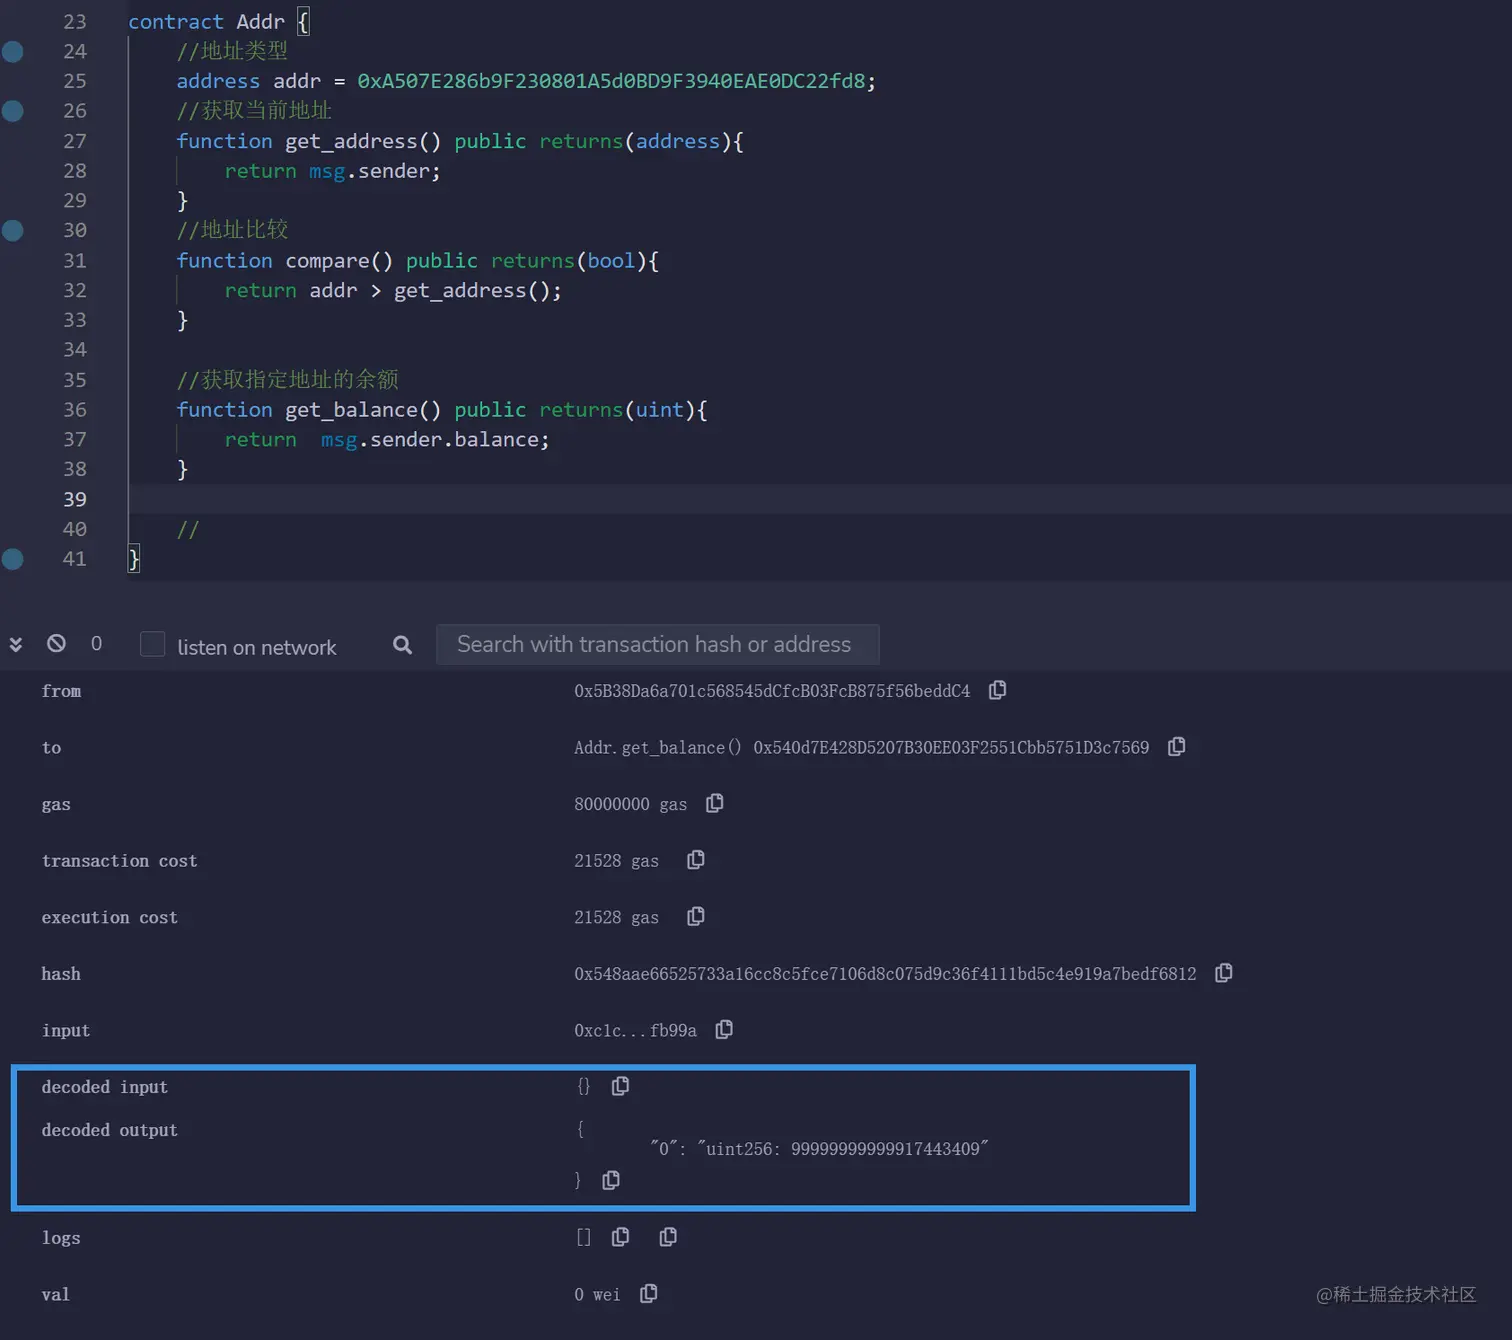The image size is (1512, 1340).
Task: Copy the decoded output value
Action: (611, 1180)
